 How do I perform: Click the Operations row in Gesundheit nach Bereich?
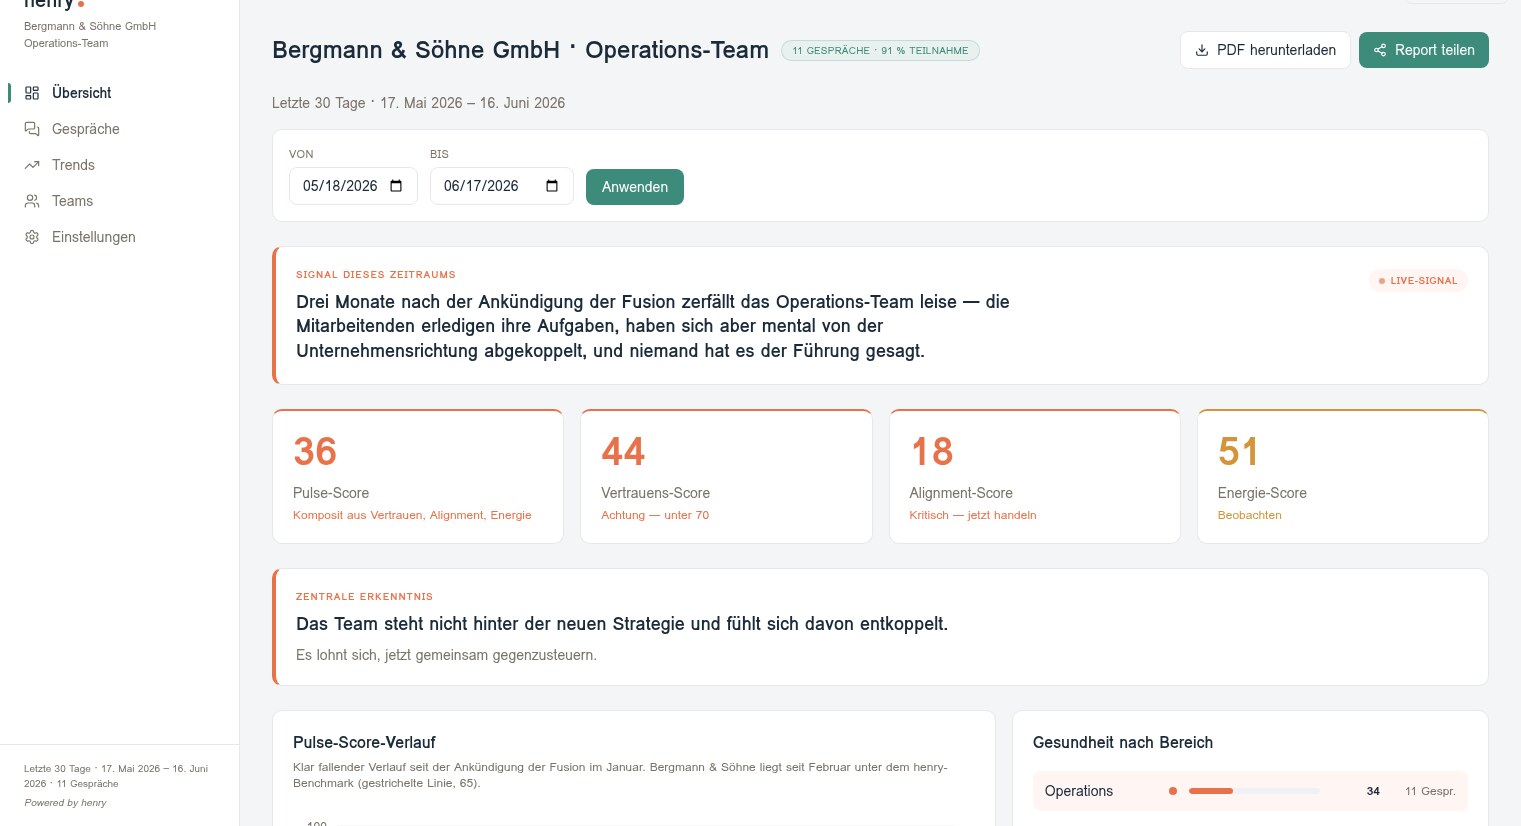click(x=1250, y=791)
